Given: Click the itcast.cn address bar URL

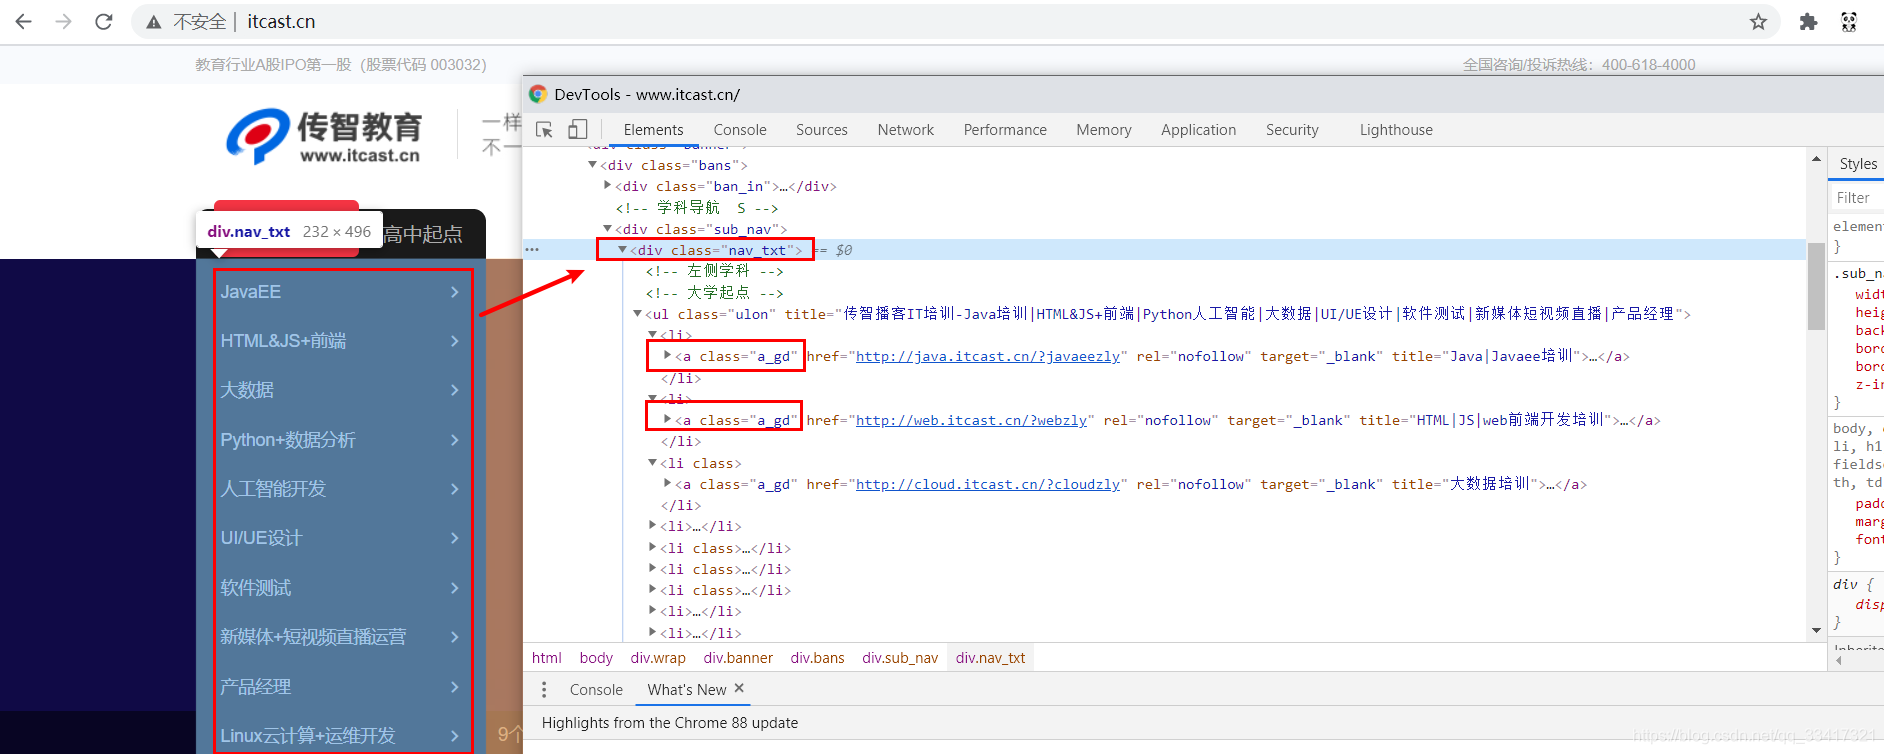Looking at the screenshot, I should coord(281,22).
